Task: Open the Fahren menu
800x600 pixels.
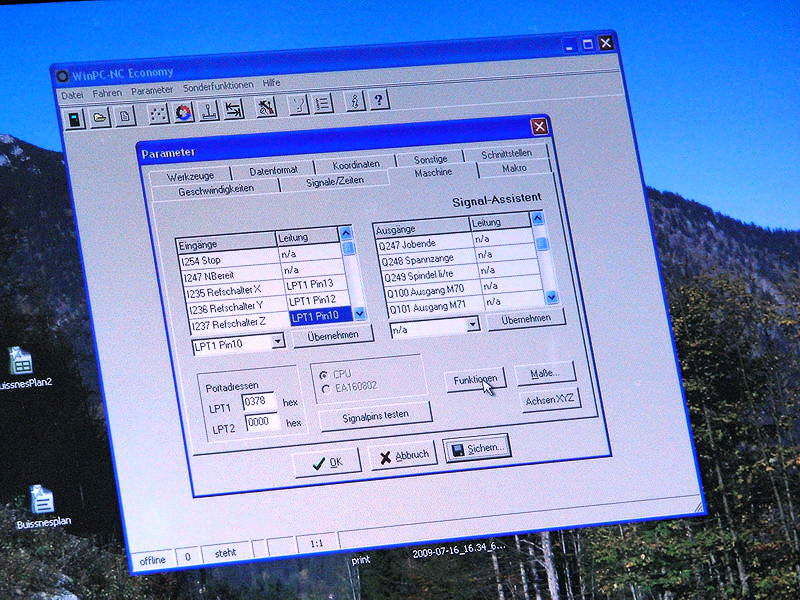Action: (107, 93)
